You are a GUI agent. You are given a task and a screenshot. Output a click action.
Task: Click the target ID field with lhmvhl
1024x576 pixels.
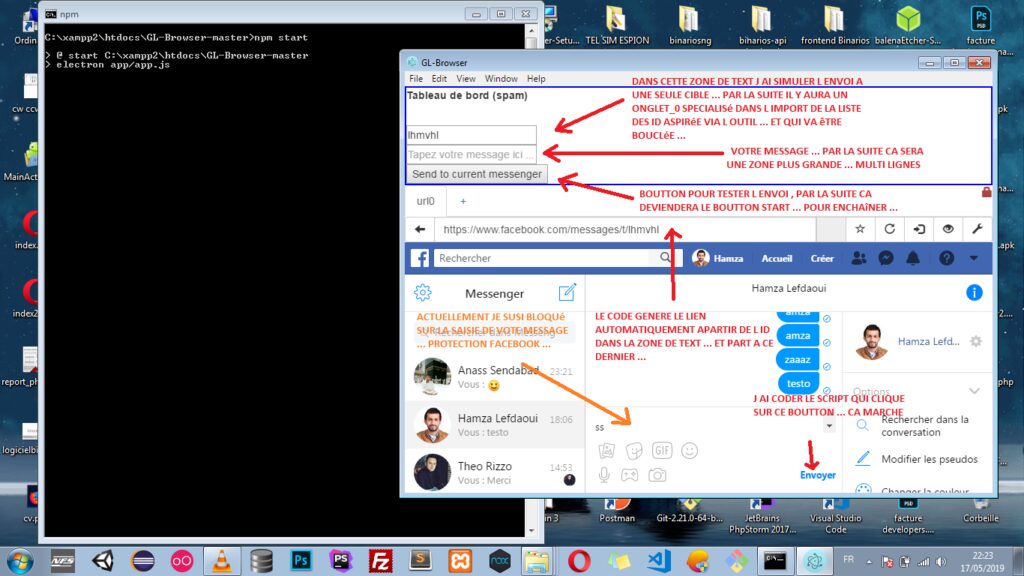coord(471,135)
